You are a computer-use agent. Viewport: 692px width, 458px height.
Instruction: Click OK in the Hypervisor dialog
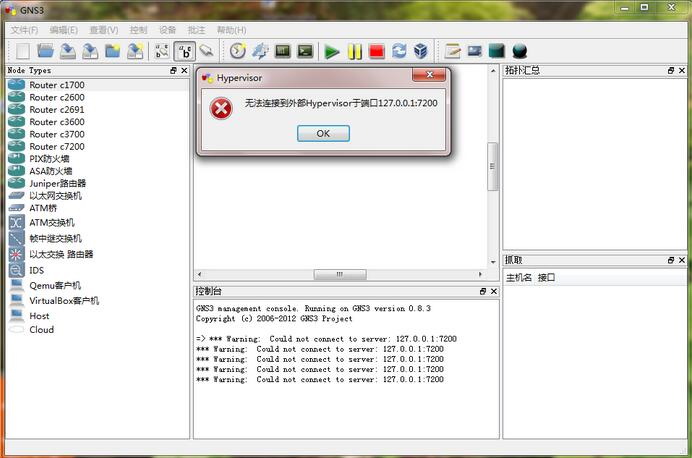(x=323, y=133)
